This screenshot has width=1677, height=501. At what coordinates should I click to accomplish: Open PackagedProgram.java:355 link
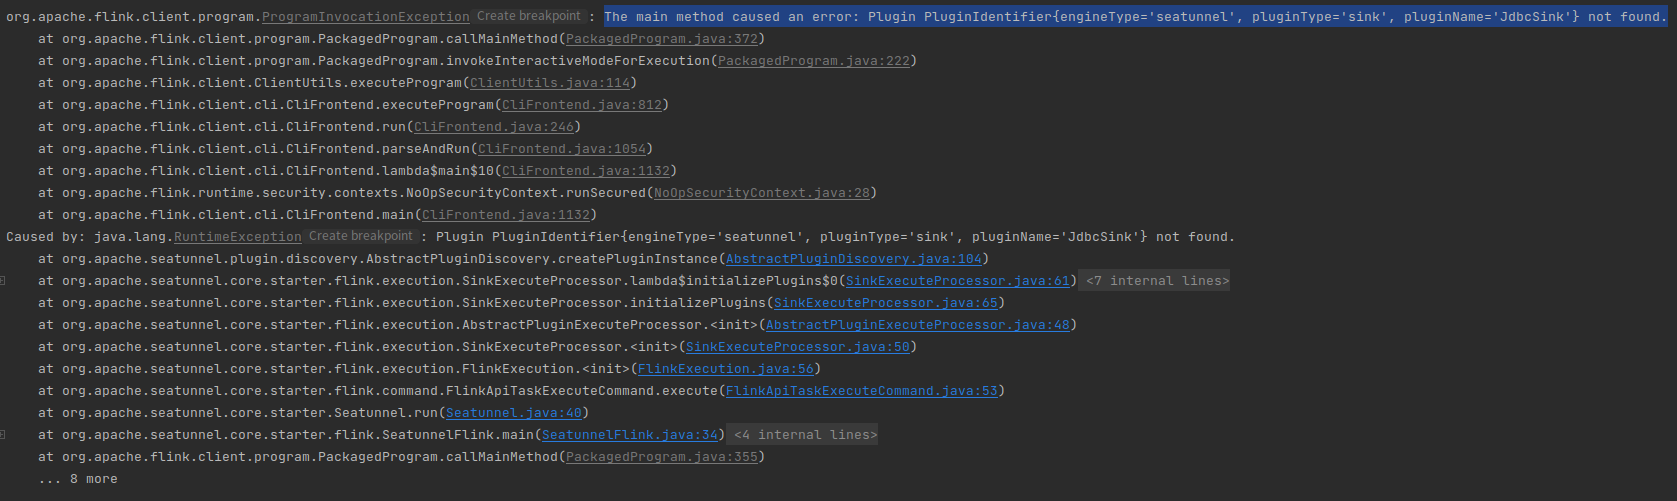662,457
